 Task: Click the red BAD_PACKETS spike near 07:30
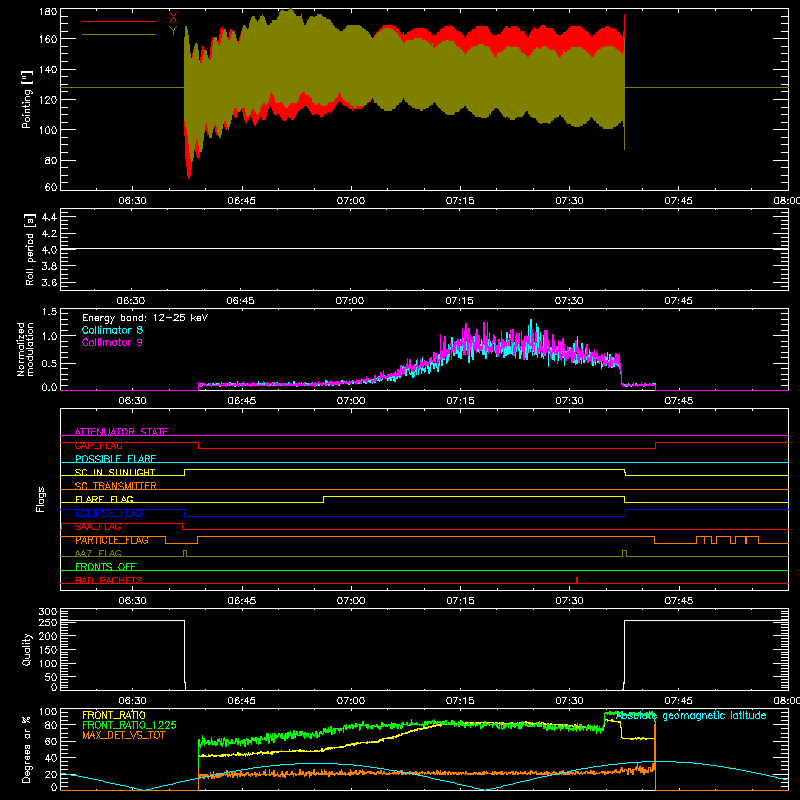pos(577,580)
